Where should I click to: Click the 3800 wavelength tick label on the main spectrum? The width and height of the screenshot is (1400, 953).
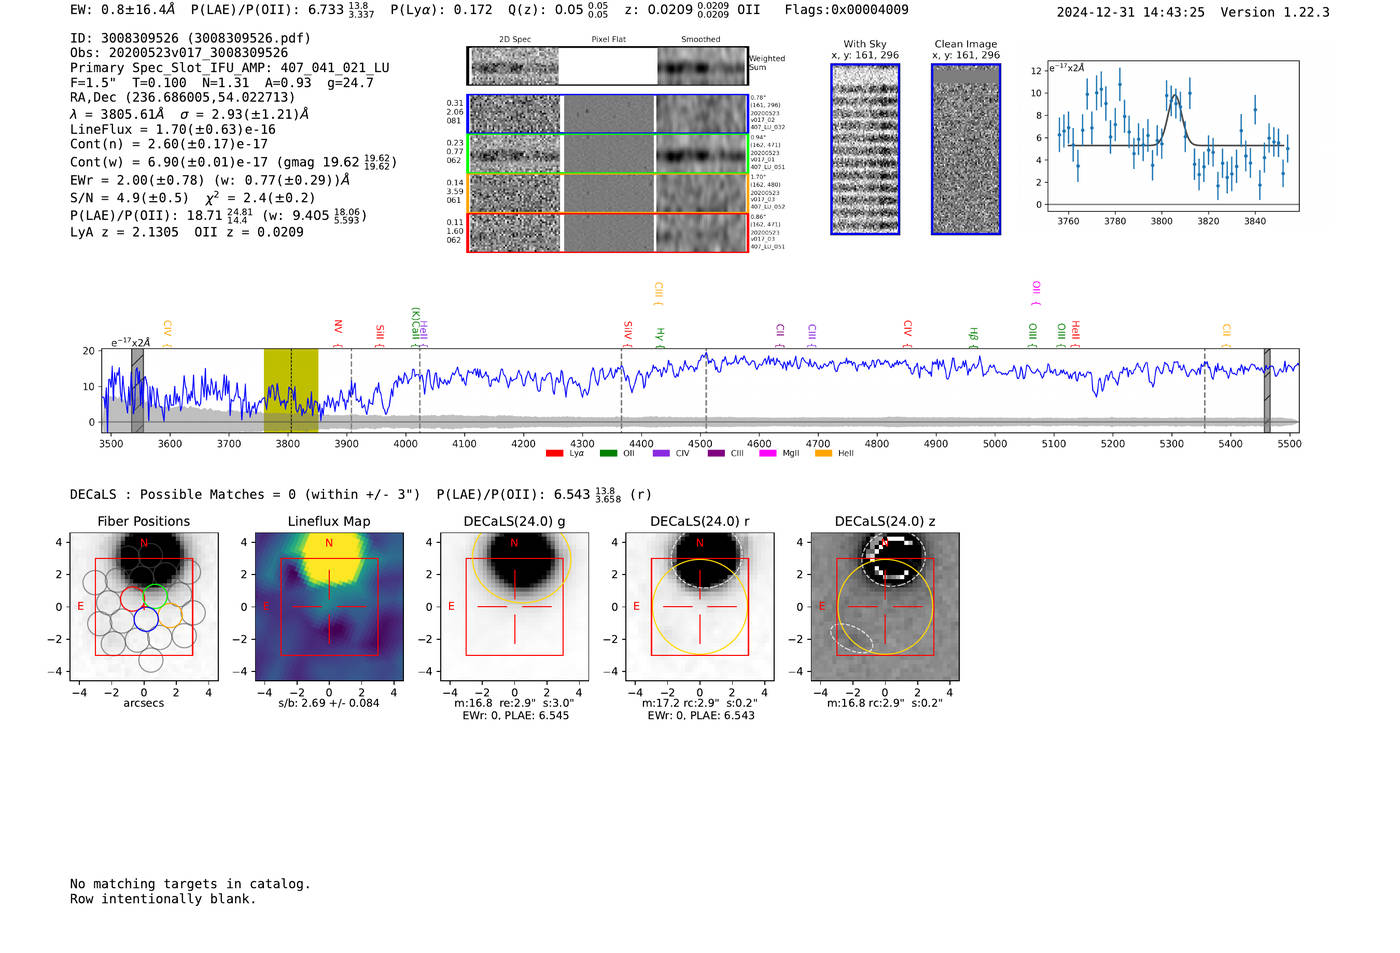point(287,444)
